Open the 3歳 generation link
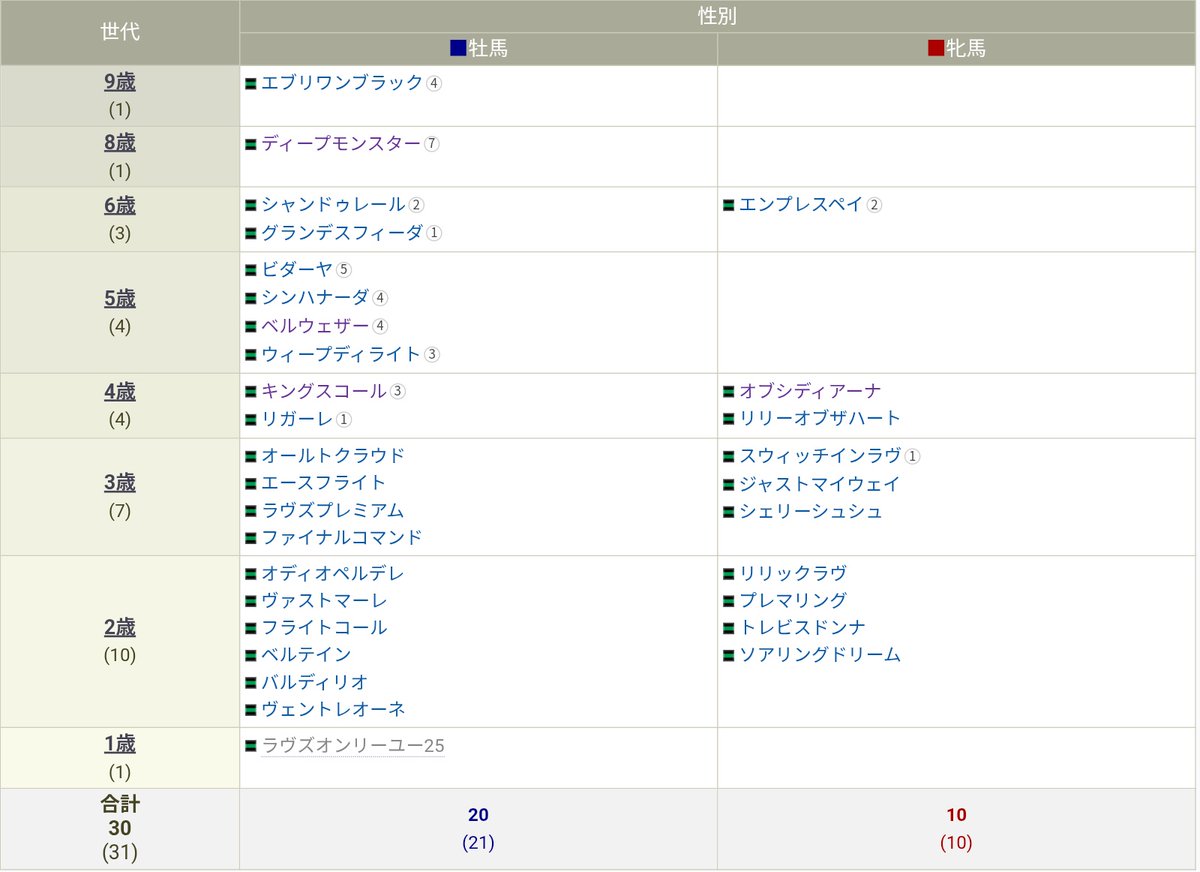 click(x=120, y=483)
